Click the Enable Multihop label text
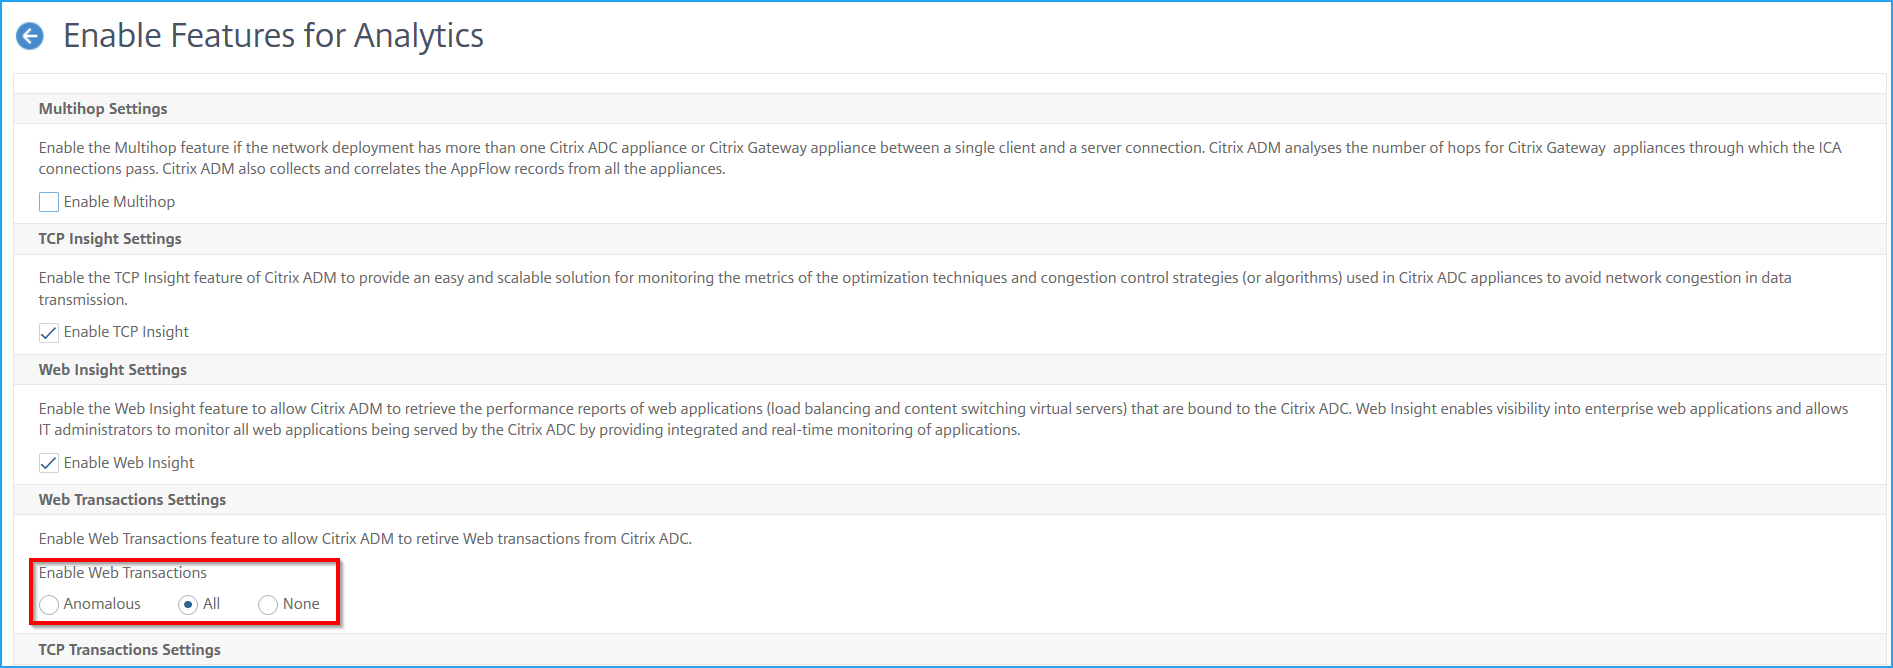Image resolution: width=1893 pixels, height=668 pixels. tap(119, 202)
